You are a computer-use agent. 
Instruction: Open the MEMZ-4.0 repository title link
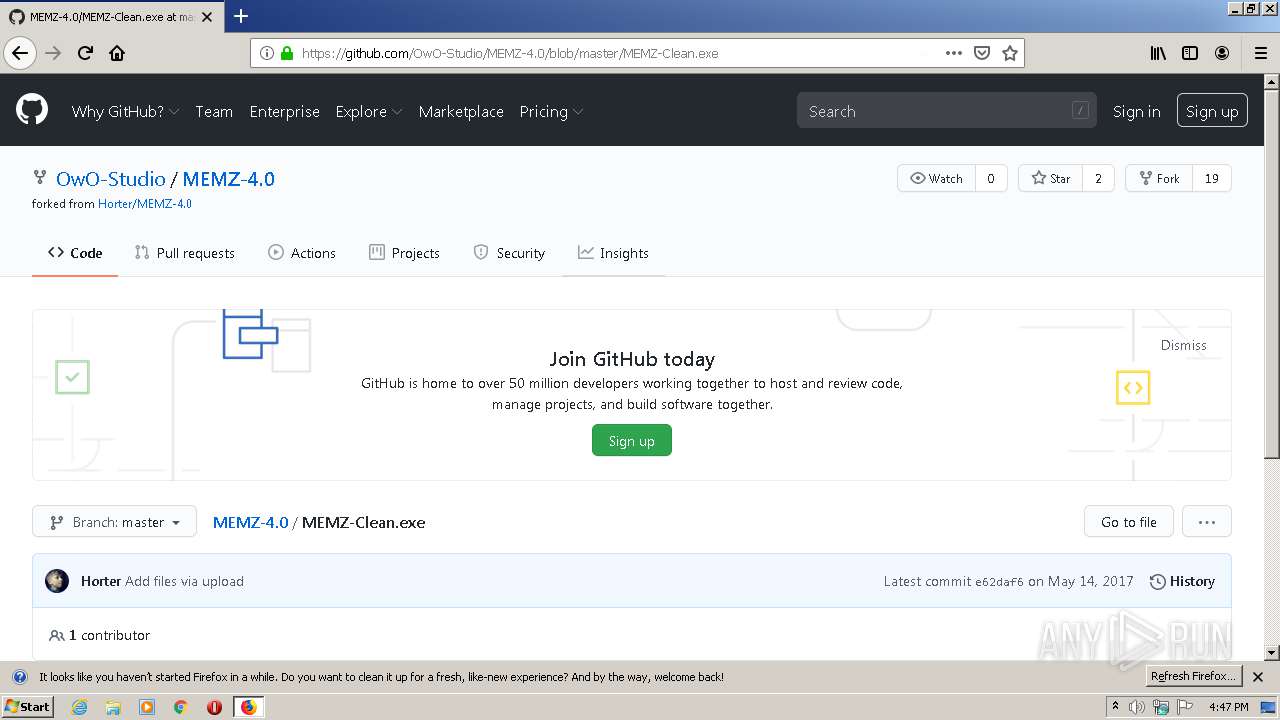pyautogui.click(x=228, y=179)
